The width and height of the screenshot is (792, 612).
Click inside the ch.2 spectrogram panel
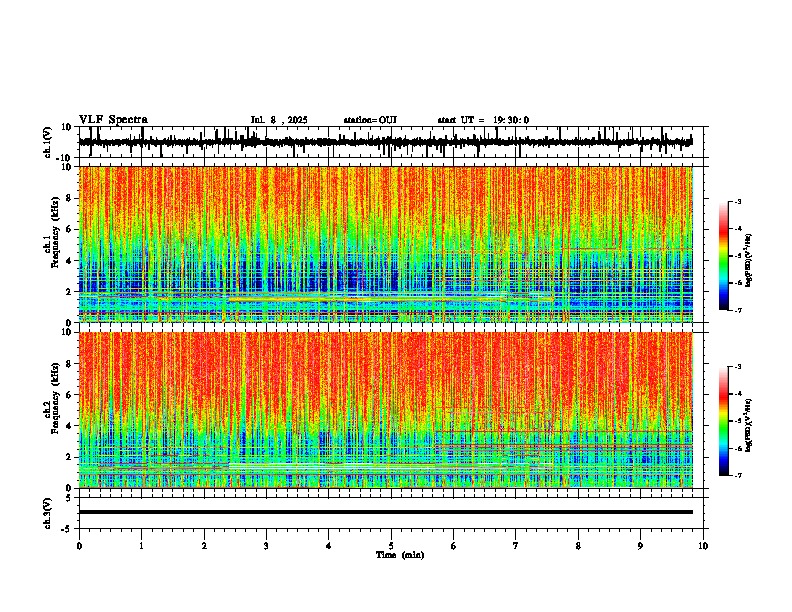386,410
